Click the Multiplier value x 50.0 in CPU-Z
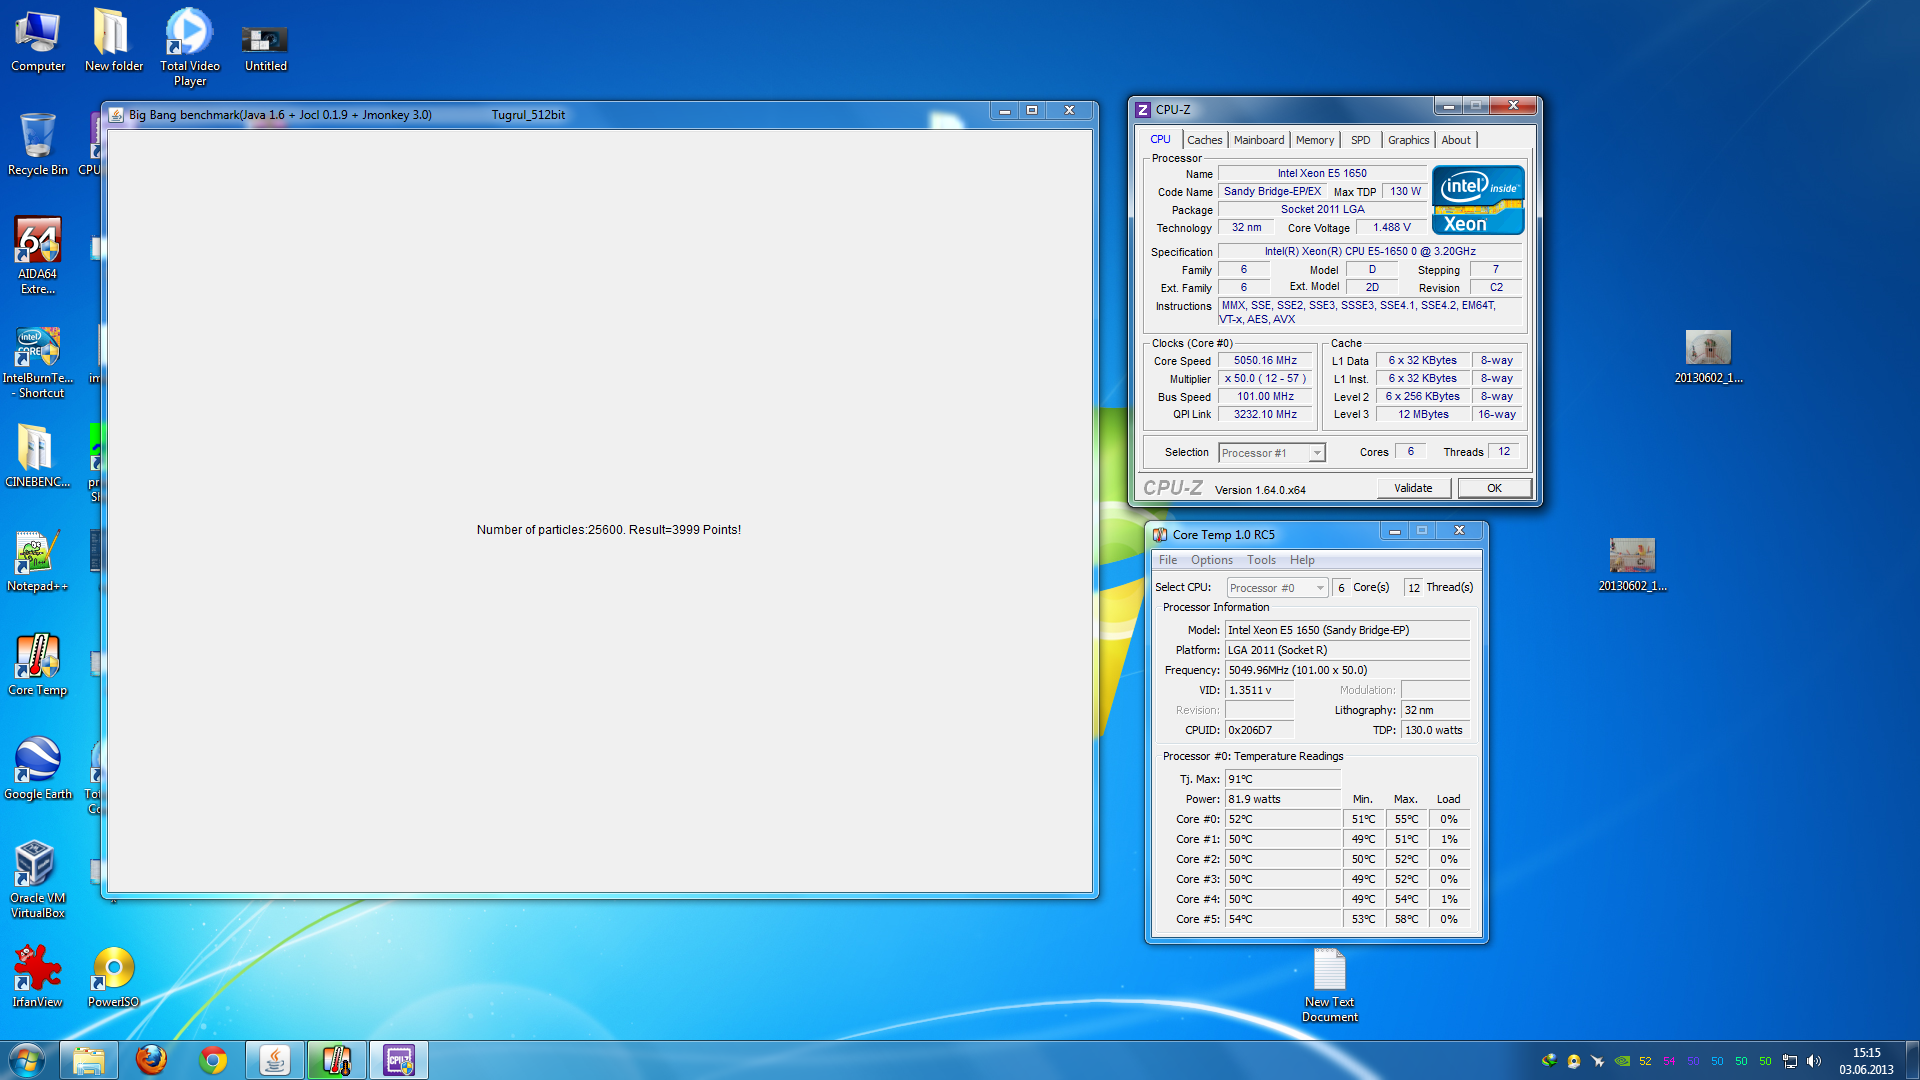Screen dimensions: 1920x1080 click(x=1265, y=378)
